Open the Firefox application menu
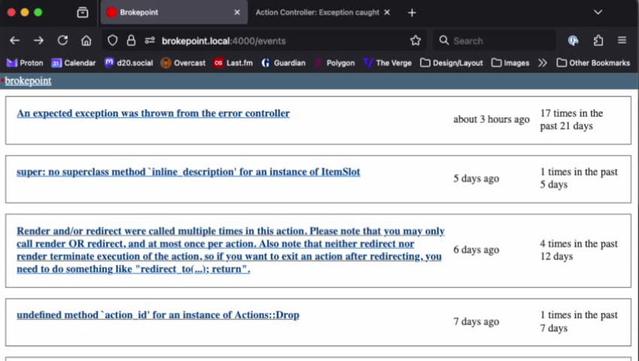 (x=622, y=40)
